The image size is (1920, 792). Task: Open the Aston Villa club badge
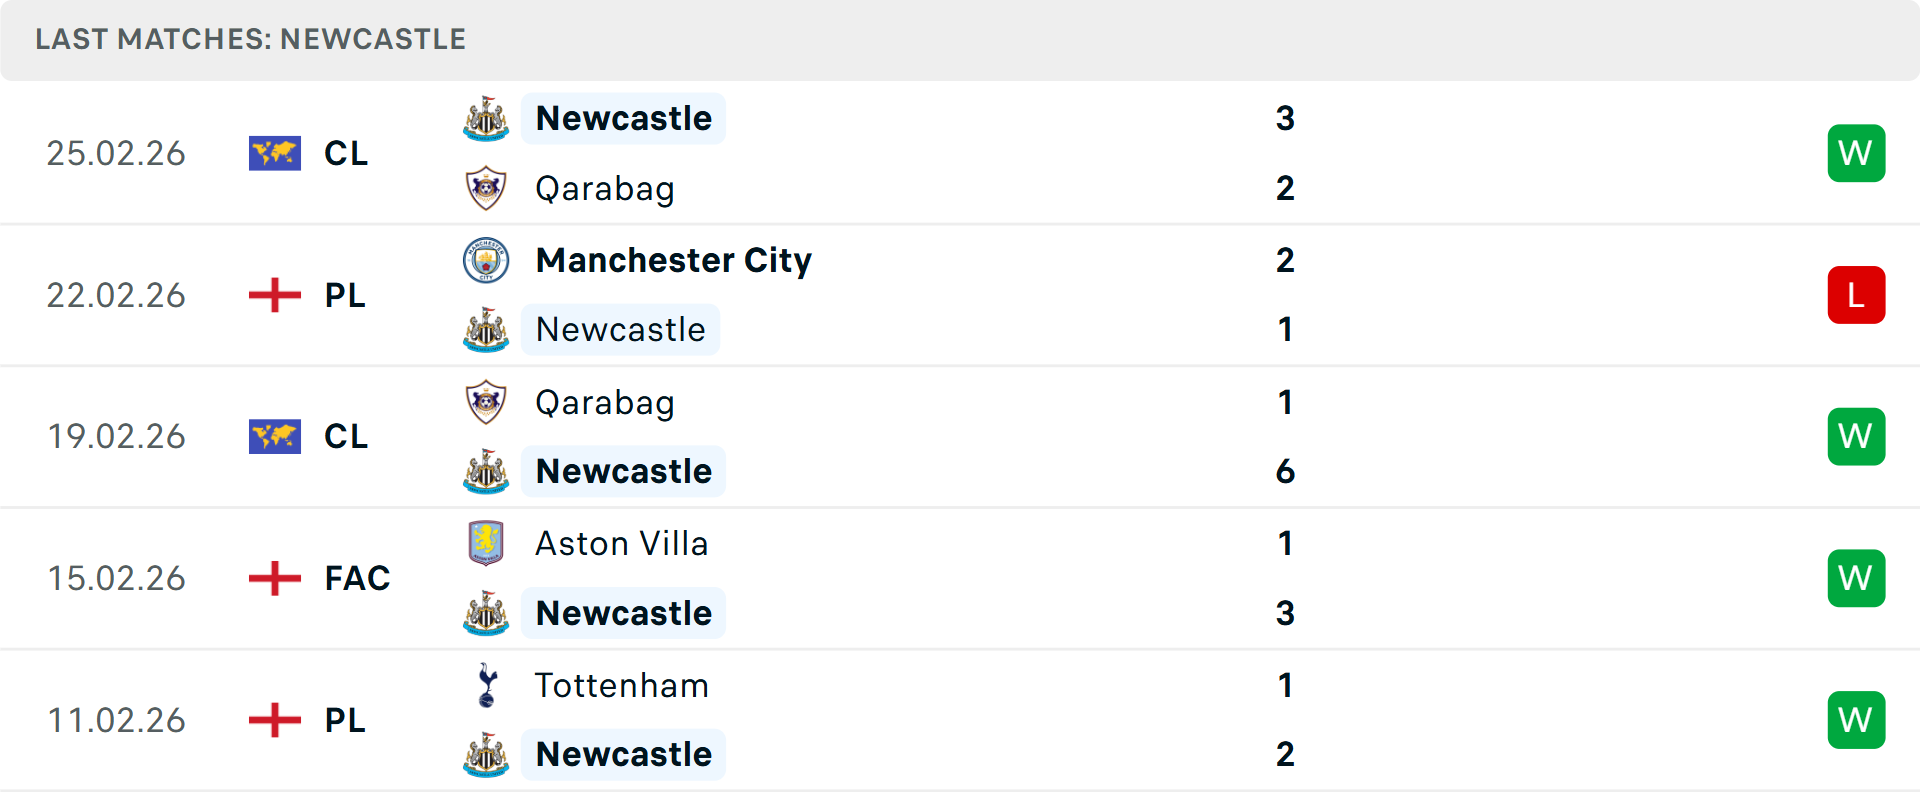tap(485, 543)
